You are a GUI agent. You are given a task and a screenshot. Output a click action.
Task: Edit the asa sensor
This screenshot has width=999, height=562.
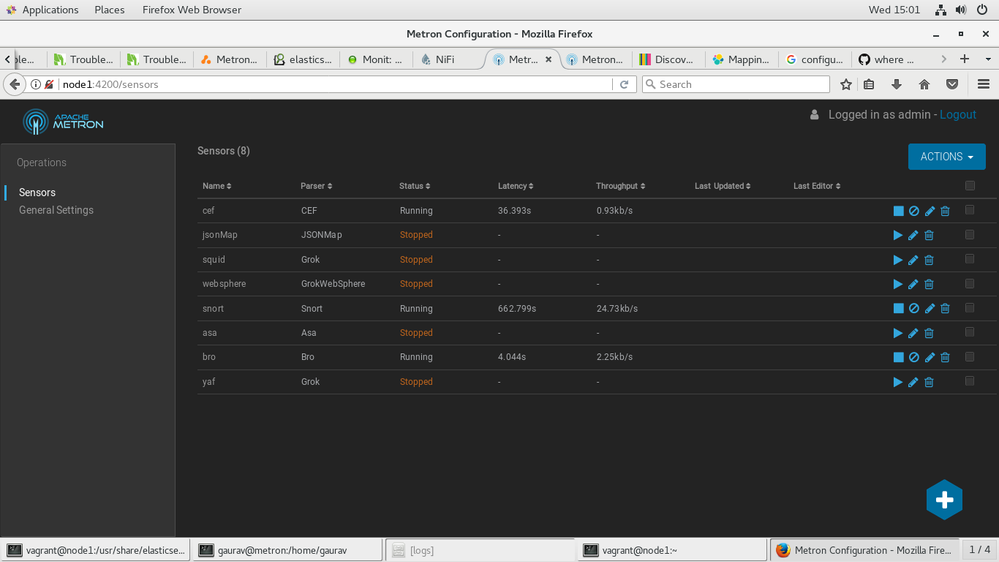click(x=913, y=333)
